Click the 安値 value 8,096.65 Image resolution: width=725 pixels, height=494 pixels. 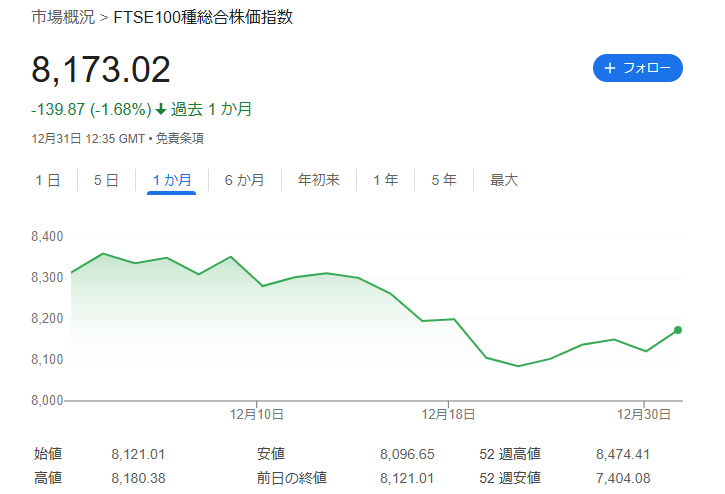pyautogui.click(x=407, y=454)
